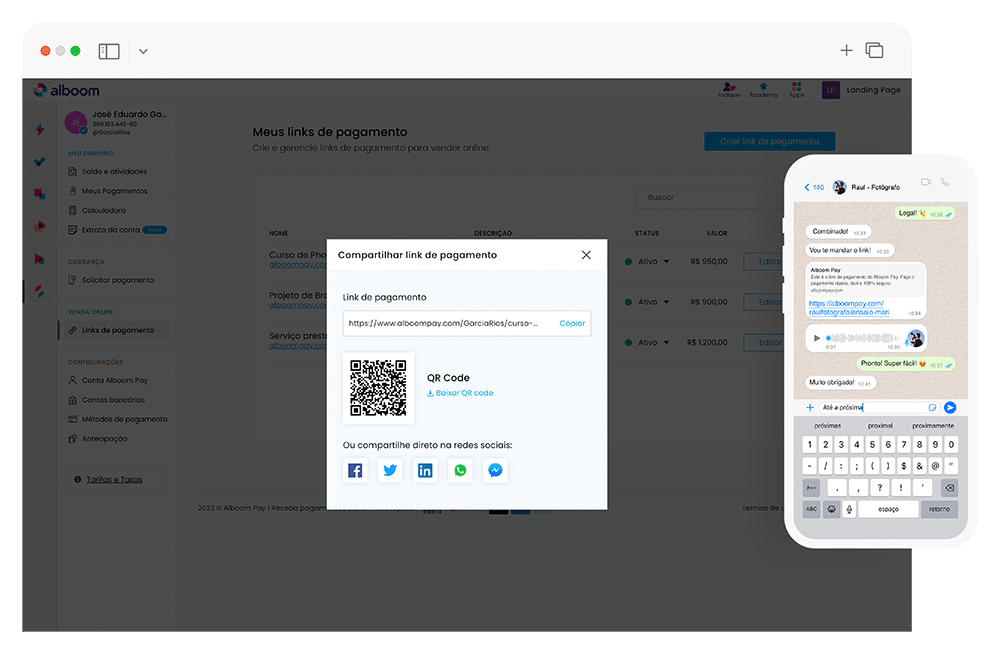Toggle the browser sidebar panel icon
The image size is (1000, 654).
coord(109,51)
